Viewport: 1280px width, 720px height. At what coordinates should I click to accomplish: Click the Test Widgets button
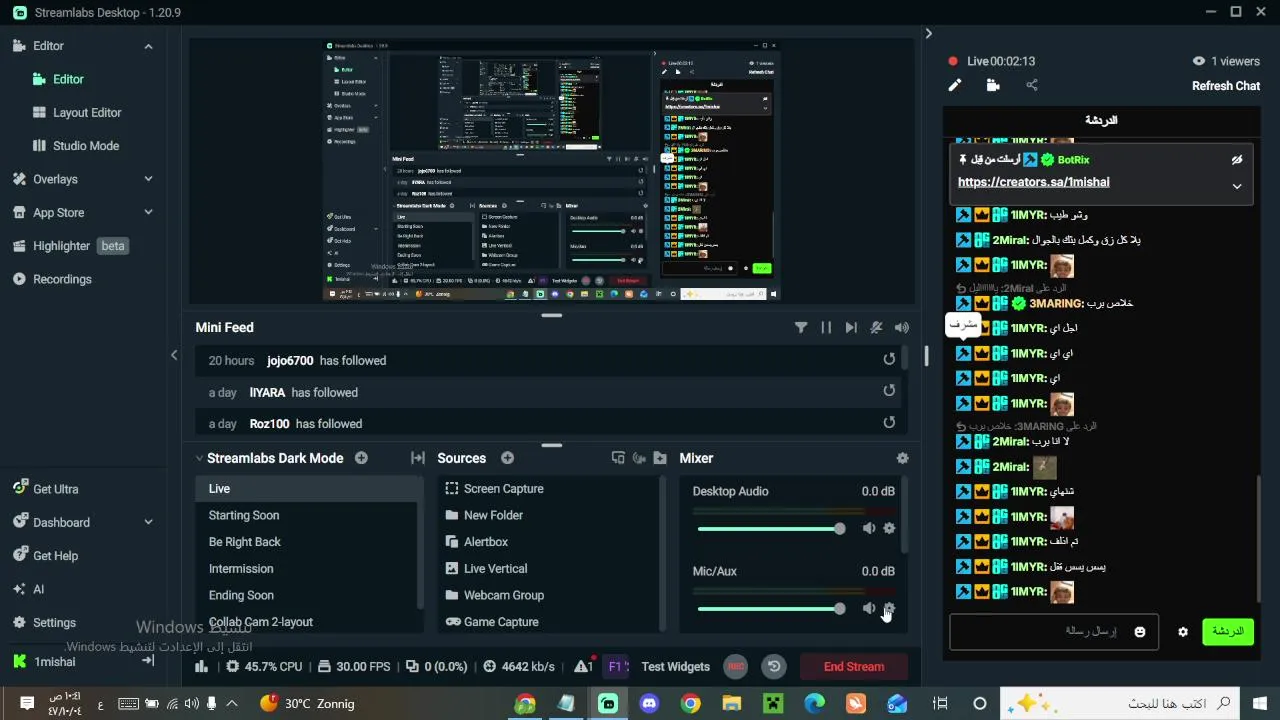(x=676, y=666)
